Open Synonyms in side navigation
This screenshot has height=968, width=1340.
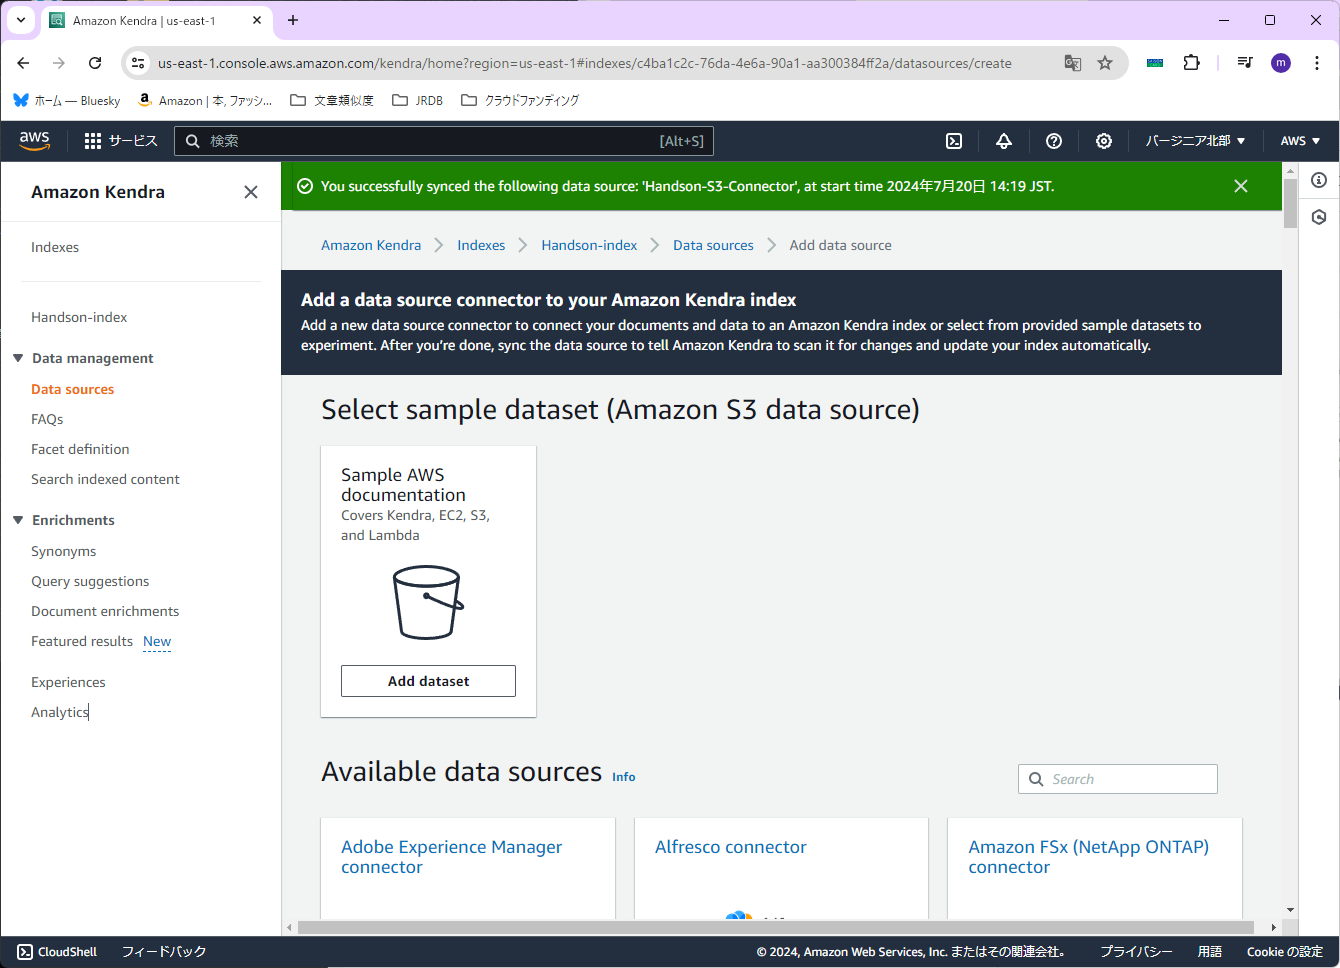pos(63,551)
